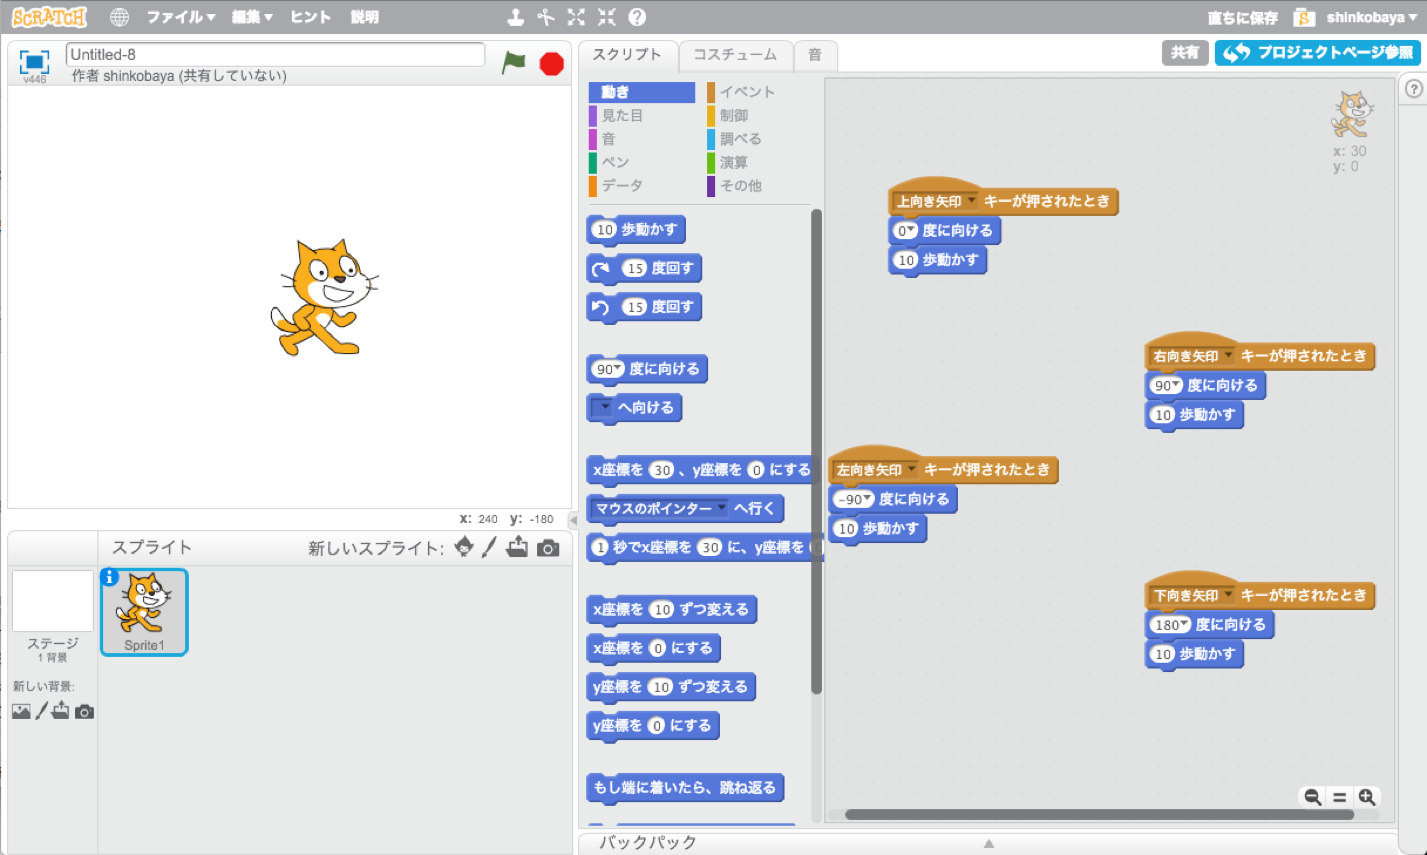Take new sprite photo with camera
The height and width of the screenshot is (855, 1427).
coord(548,548)
